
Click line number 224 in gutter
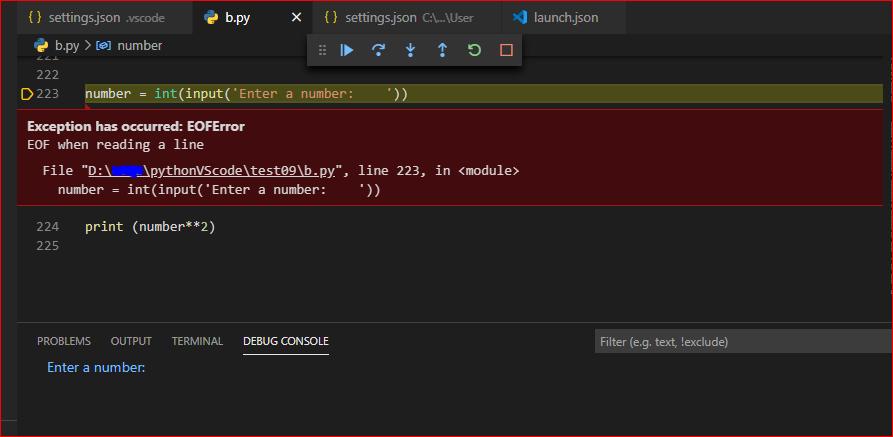point(48,227)
